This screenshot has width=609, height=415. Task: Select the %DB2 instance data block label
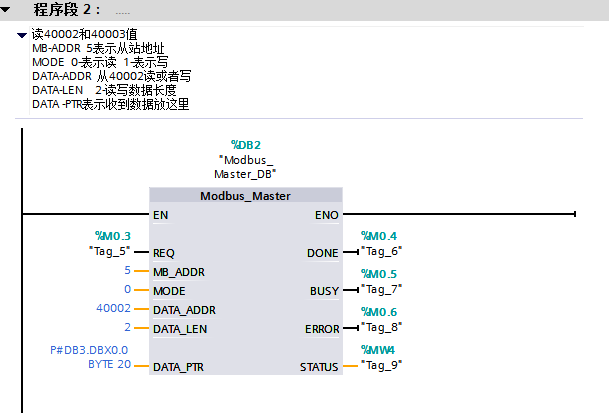coord(245,145)
